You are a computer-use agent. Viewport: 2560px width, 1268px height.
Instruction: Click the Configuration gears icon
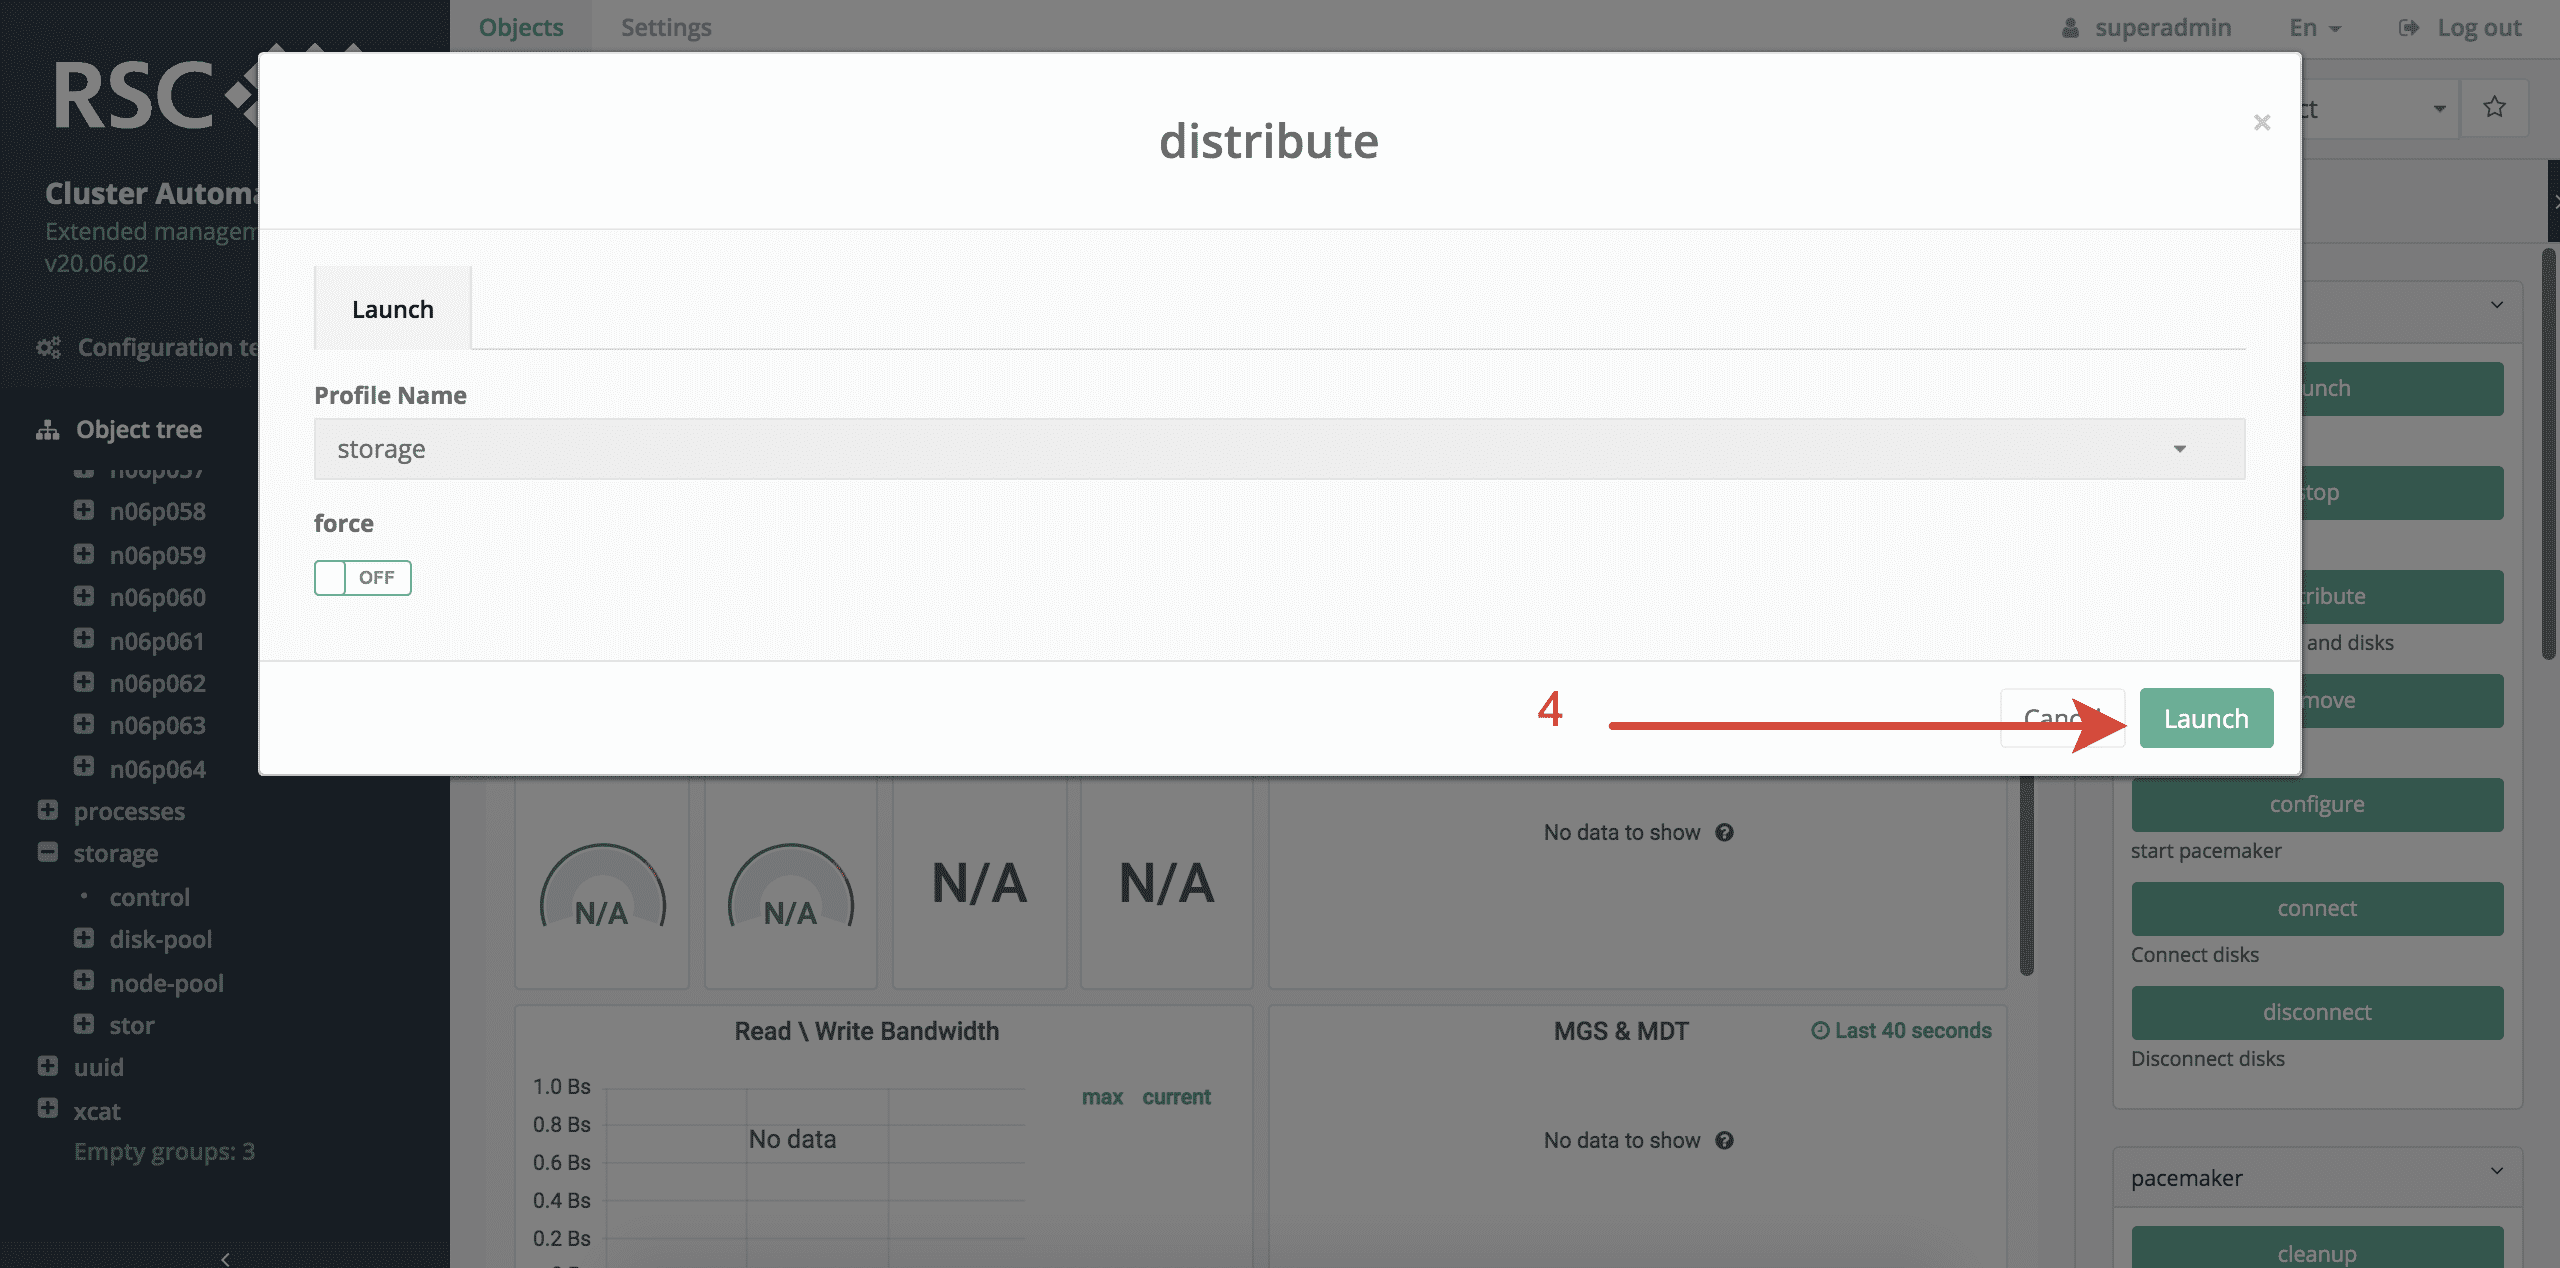tap(48, 347)
